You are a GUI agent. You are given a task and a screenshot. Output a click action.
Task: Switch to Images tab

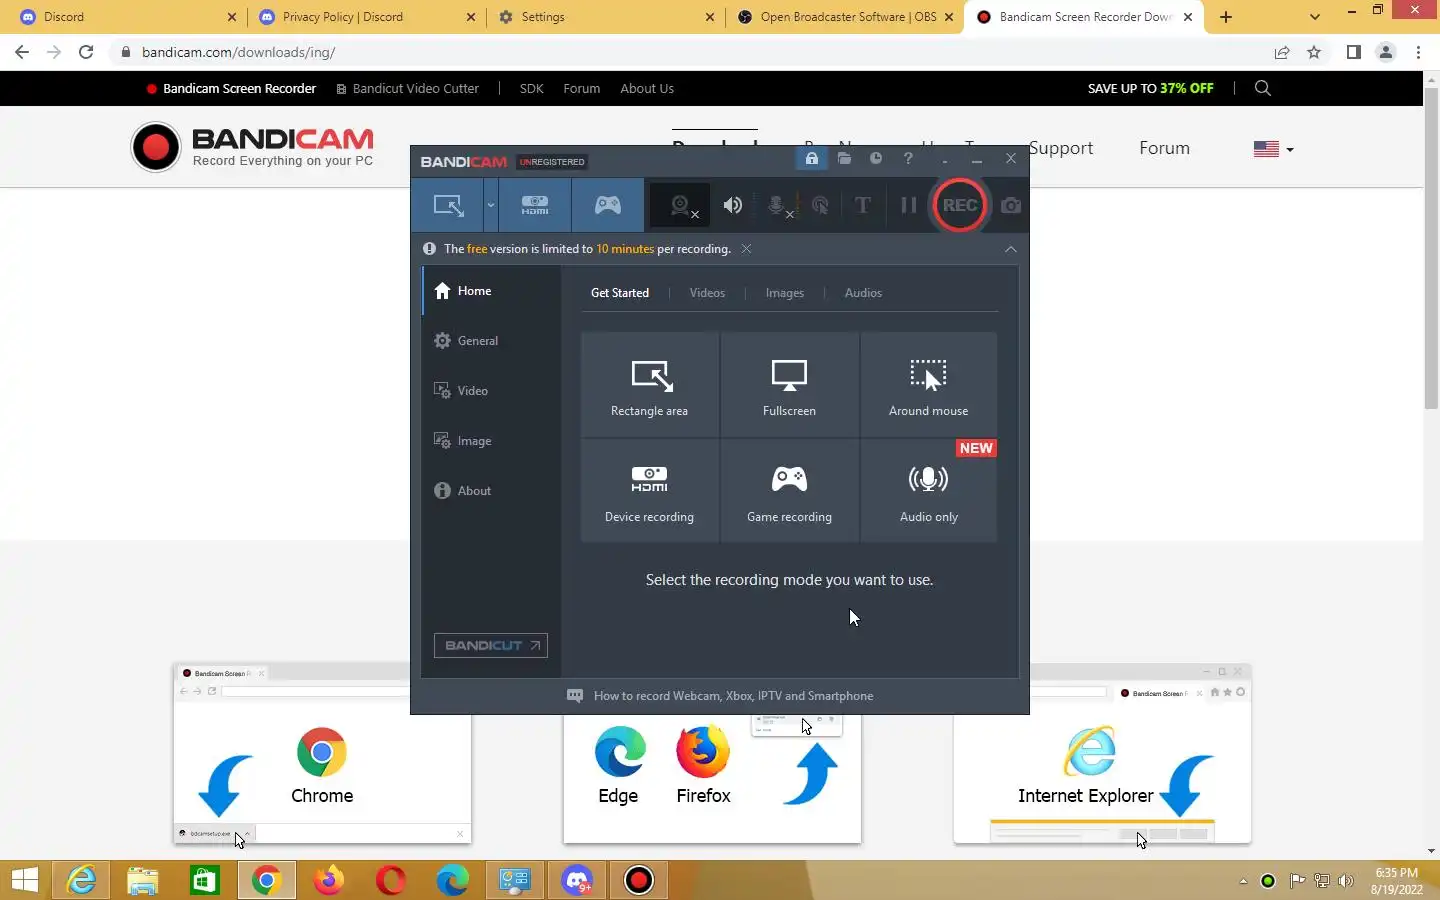(785, 293)
